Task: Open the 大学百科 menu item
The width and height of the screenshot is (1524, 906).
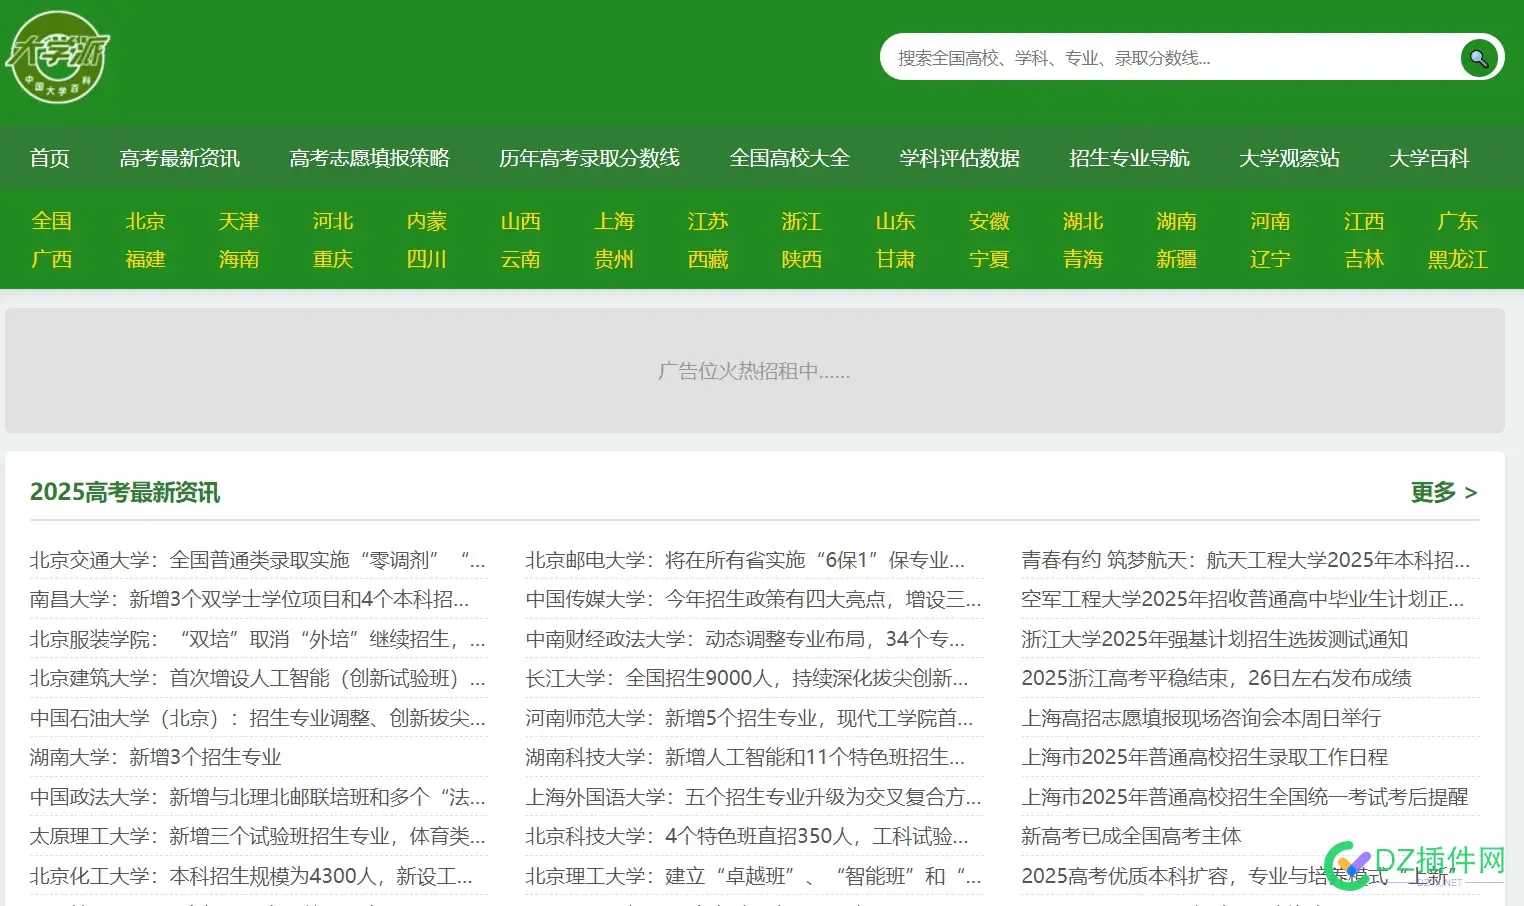Action: point(1429,157)
